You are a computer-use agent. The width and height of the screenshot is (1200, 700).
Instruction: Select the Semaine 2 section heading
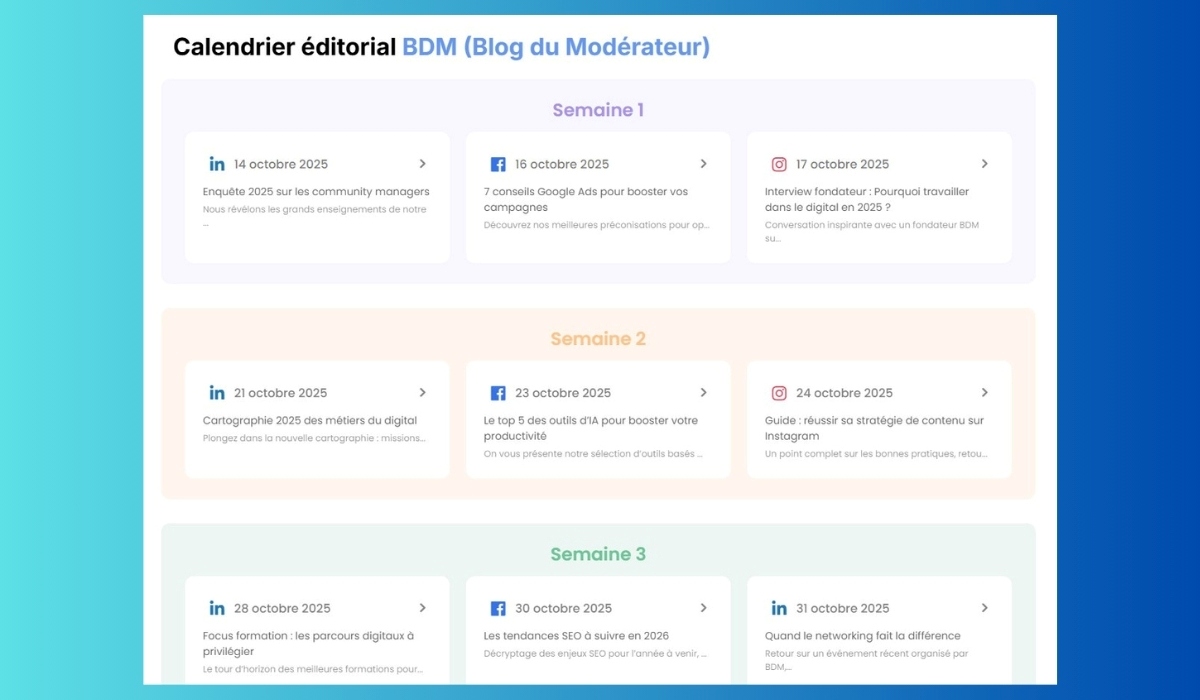[598, 339]
